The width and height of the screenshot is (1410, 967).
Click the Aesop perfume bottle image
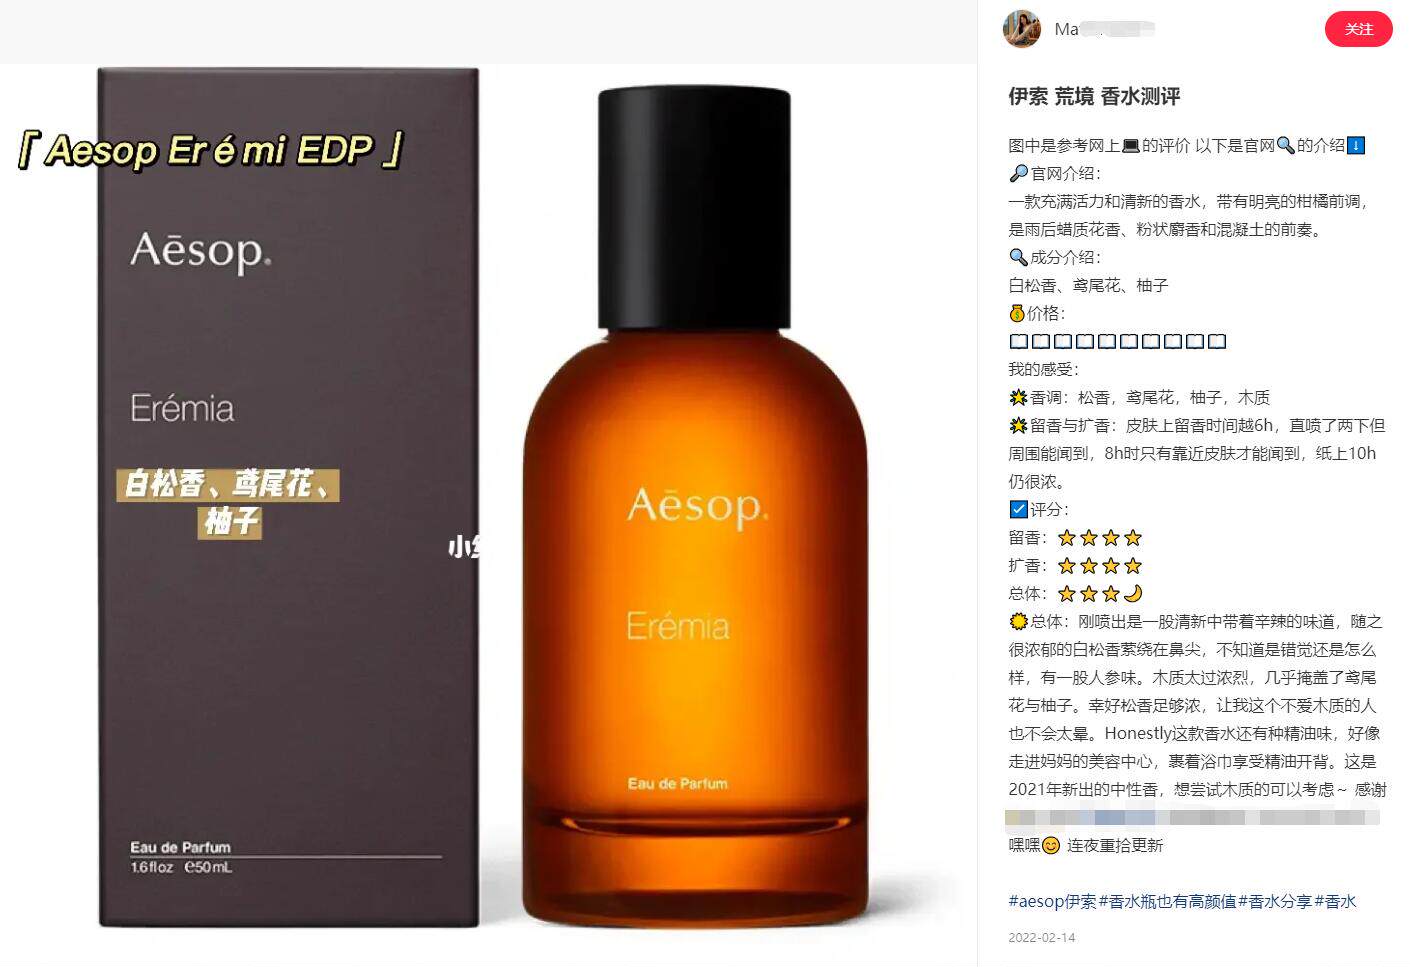point(694,505)
